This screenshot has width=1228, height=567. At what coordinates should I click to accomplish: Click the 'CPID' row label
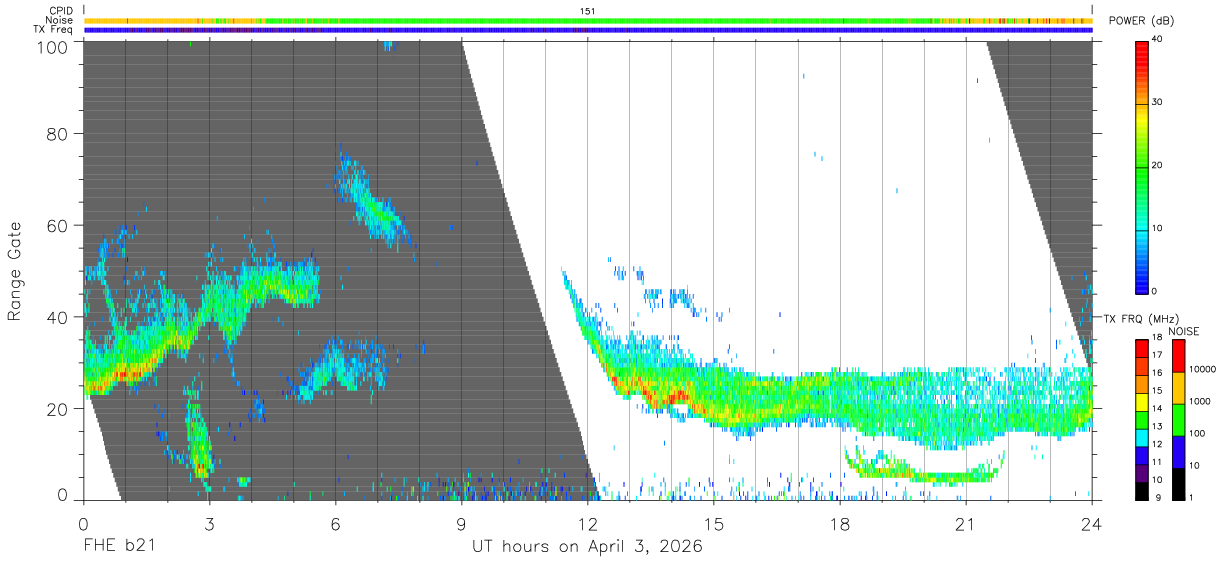(x=60, y=10)
